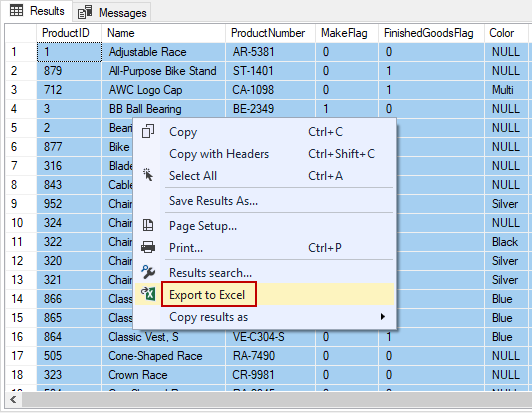Click the Export to Excel icon
Viewport: 532px width, 413px height.
coord(148,294)
